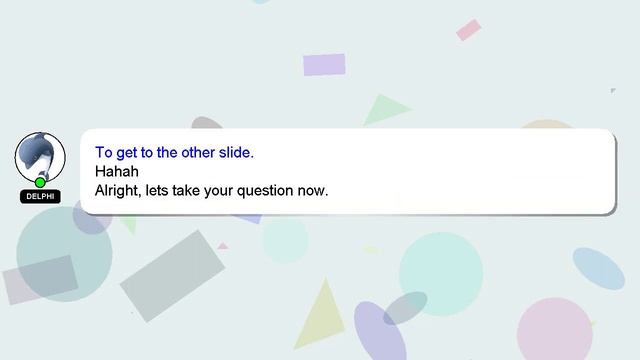The width and height of the screenshot is (640, 360).
Task: Click the pink tilted rectangle at top
Action: [x=469, y=30]
